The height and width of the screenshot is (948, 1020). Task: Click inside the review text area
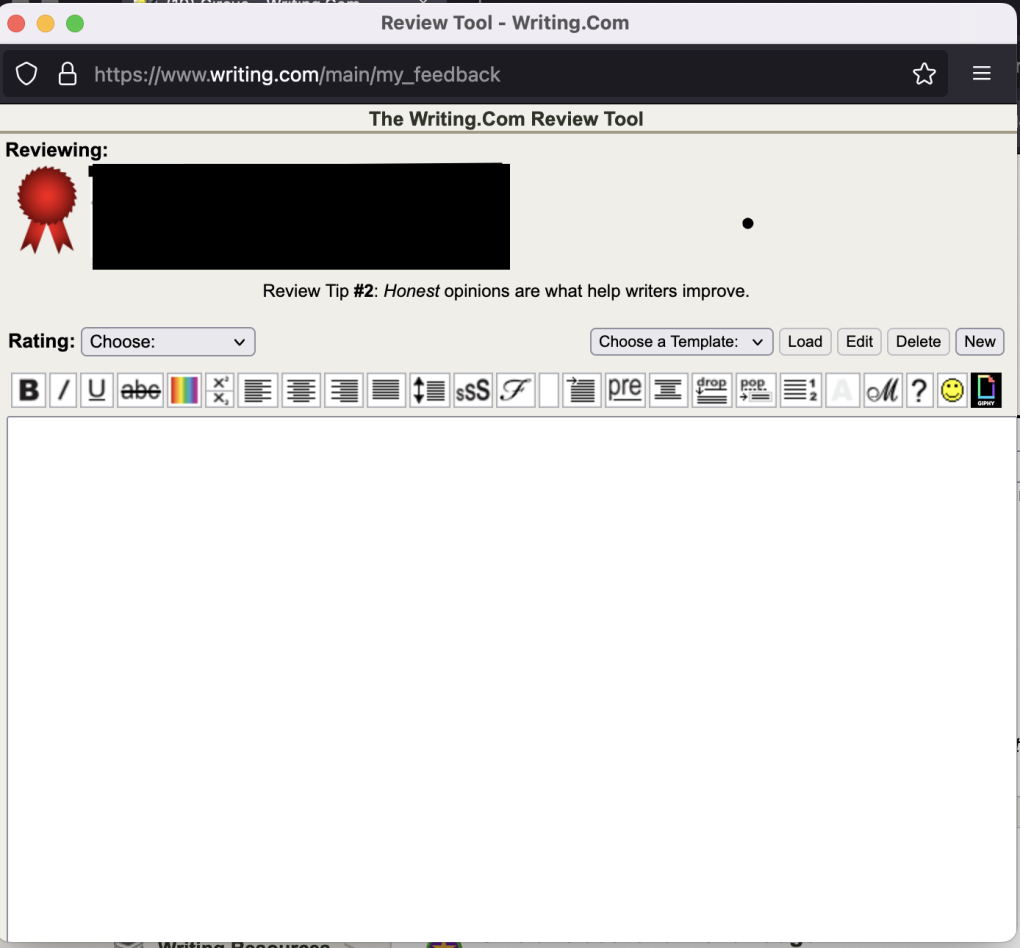point(511,677)
